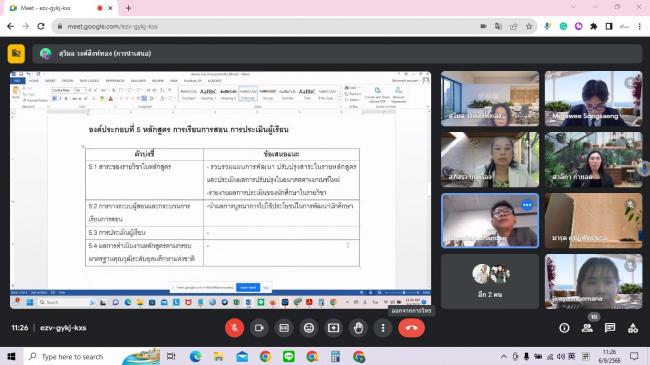The height and width of the screenshot is (365, 650).
Task: Click the yellow companion mode icon
Action: 16,54
